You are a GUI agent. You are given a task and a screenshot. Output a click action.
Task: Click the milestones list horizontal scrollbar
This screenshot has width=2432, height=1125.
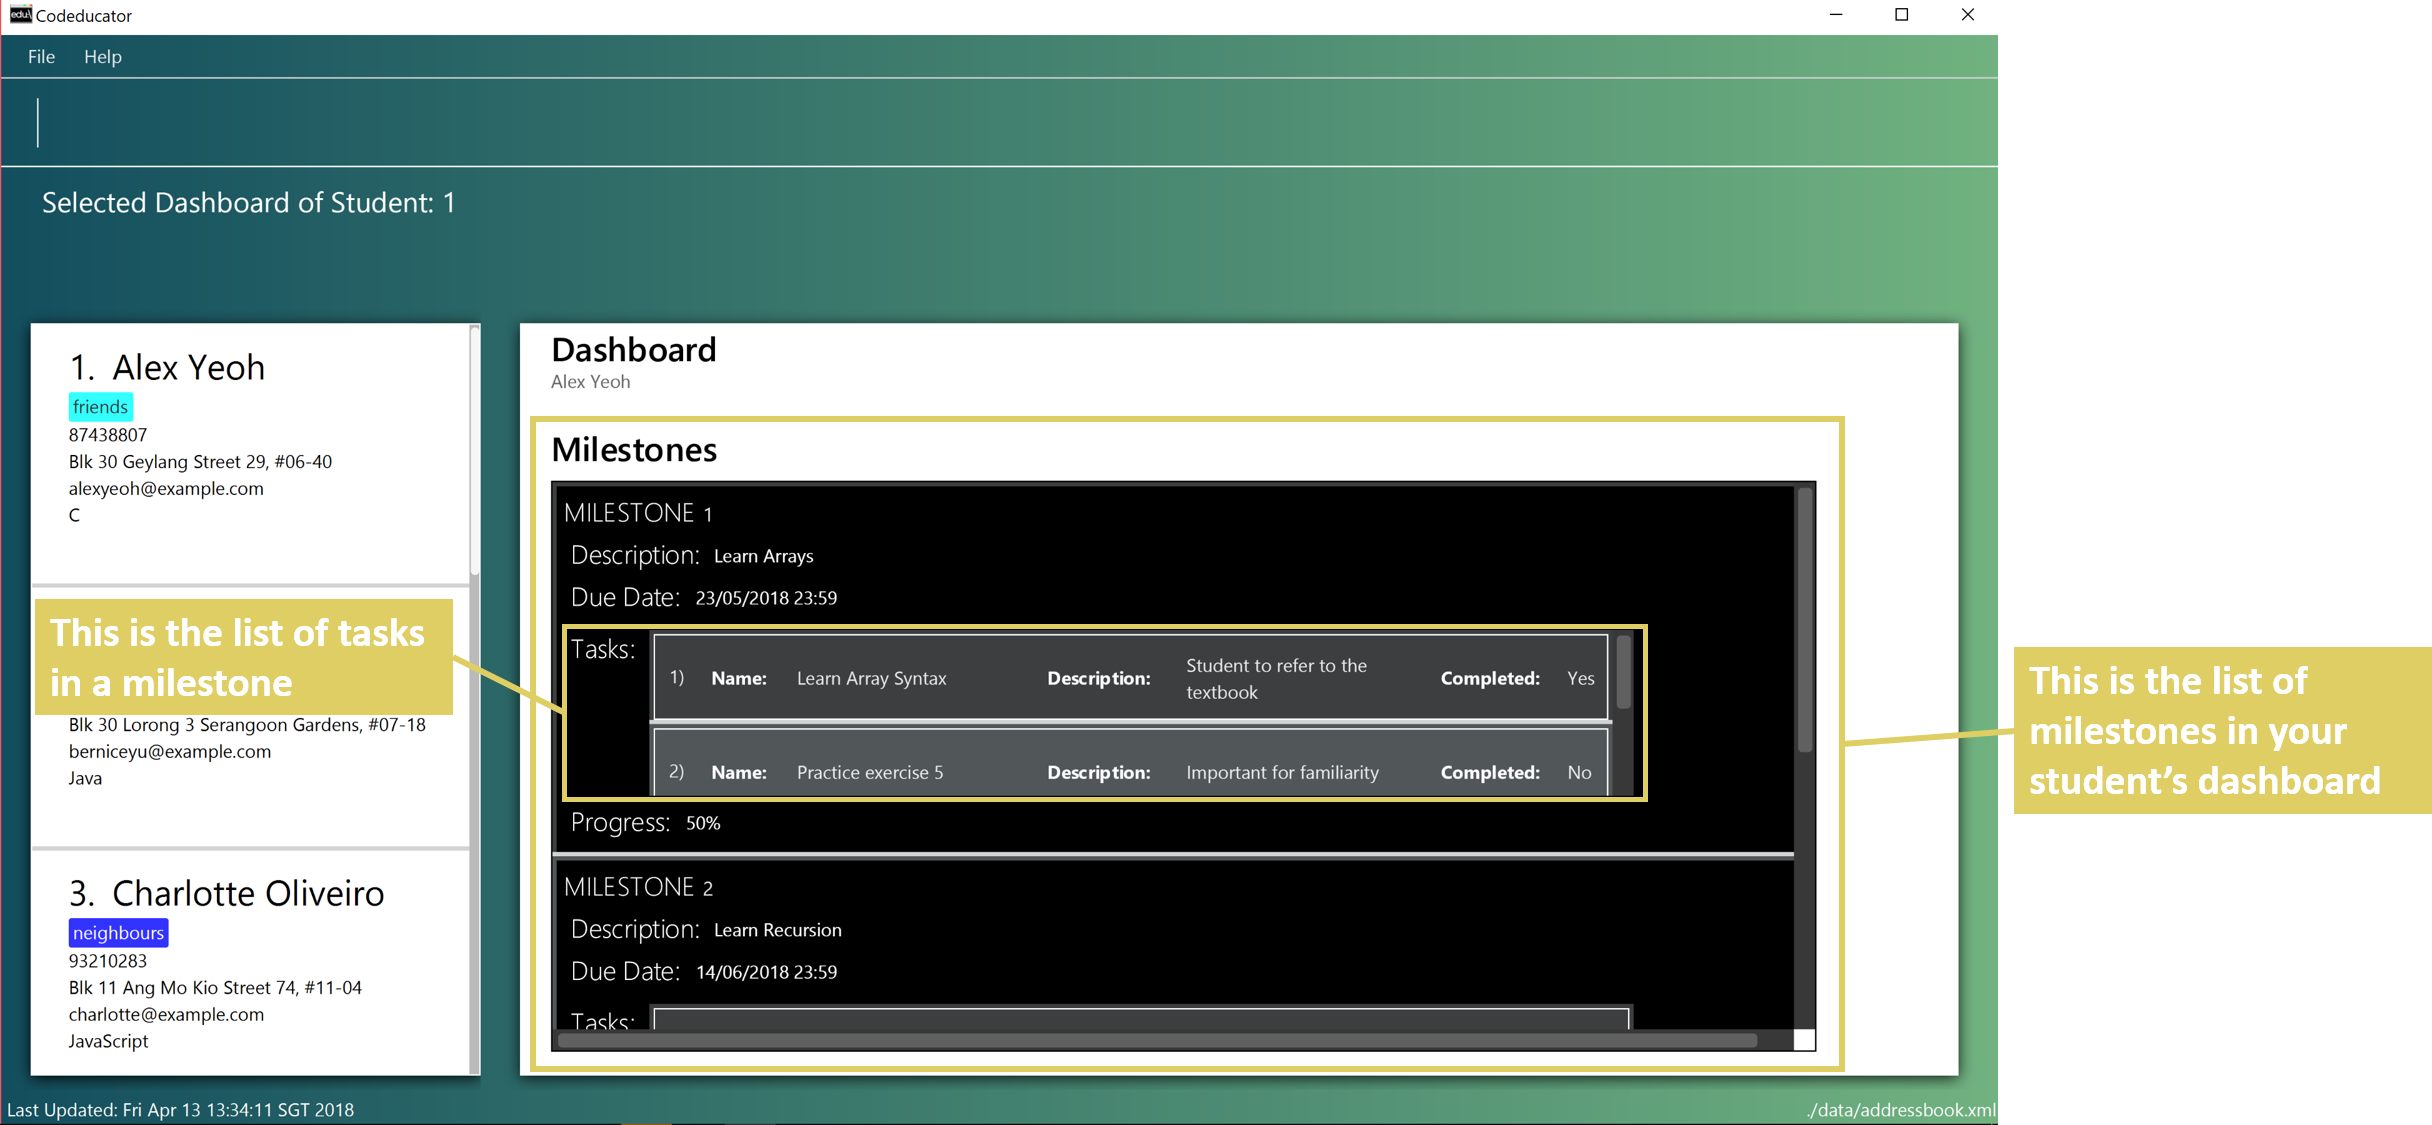coord(1157,1040)
